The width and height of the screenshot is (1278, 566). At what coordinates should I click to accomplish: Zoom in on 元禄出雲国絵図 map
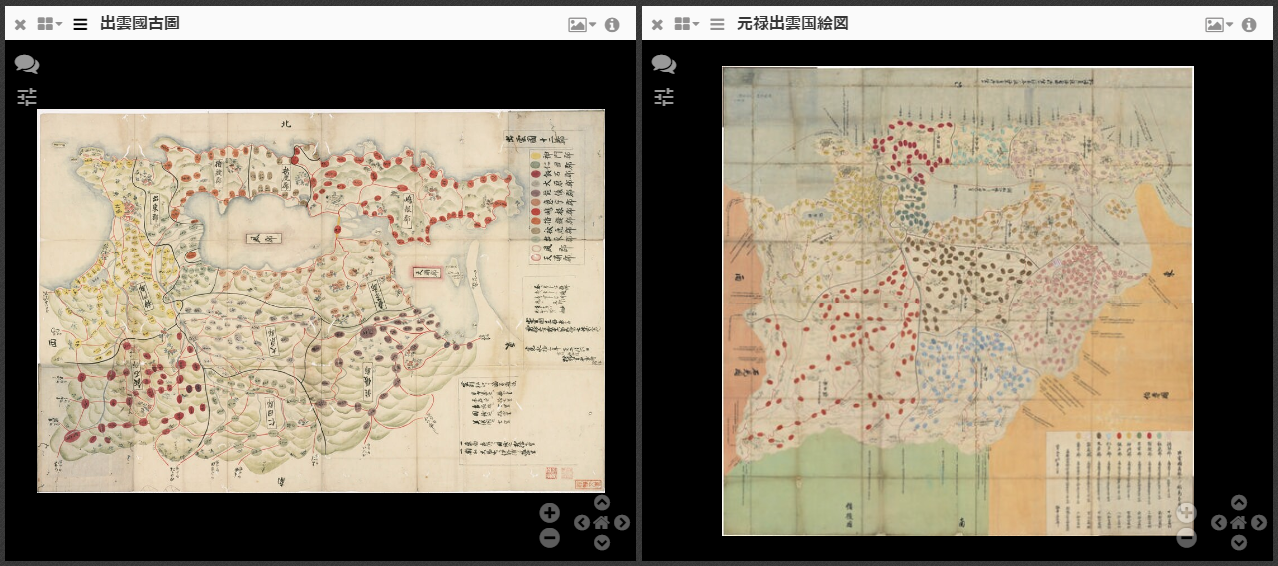click(1186, 513)
